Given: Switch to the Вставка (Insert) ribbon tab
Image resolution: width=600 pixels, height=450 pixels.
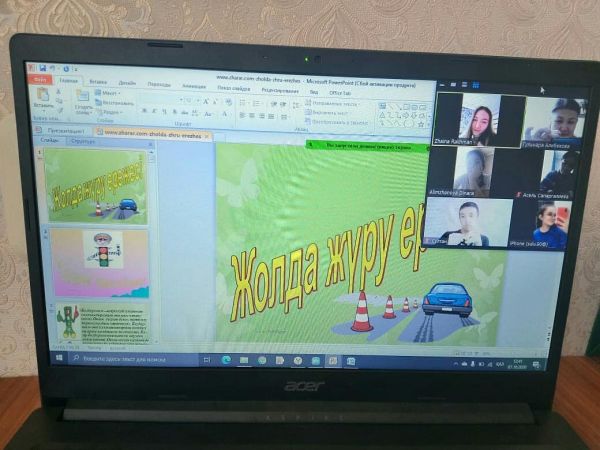Looking at the screenshot, I should click(98, 83).
